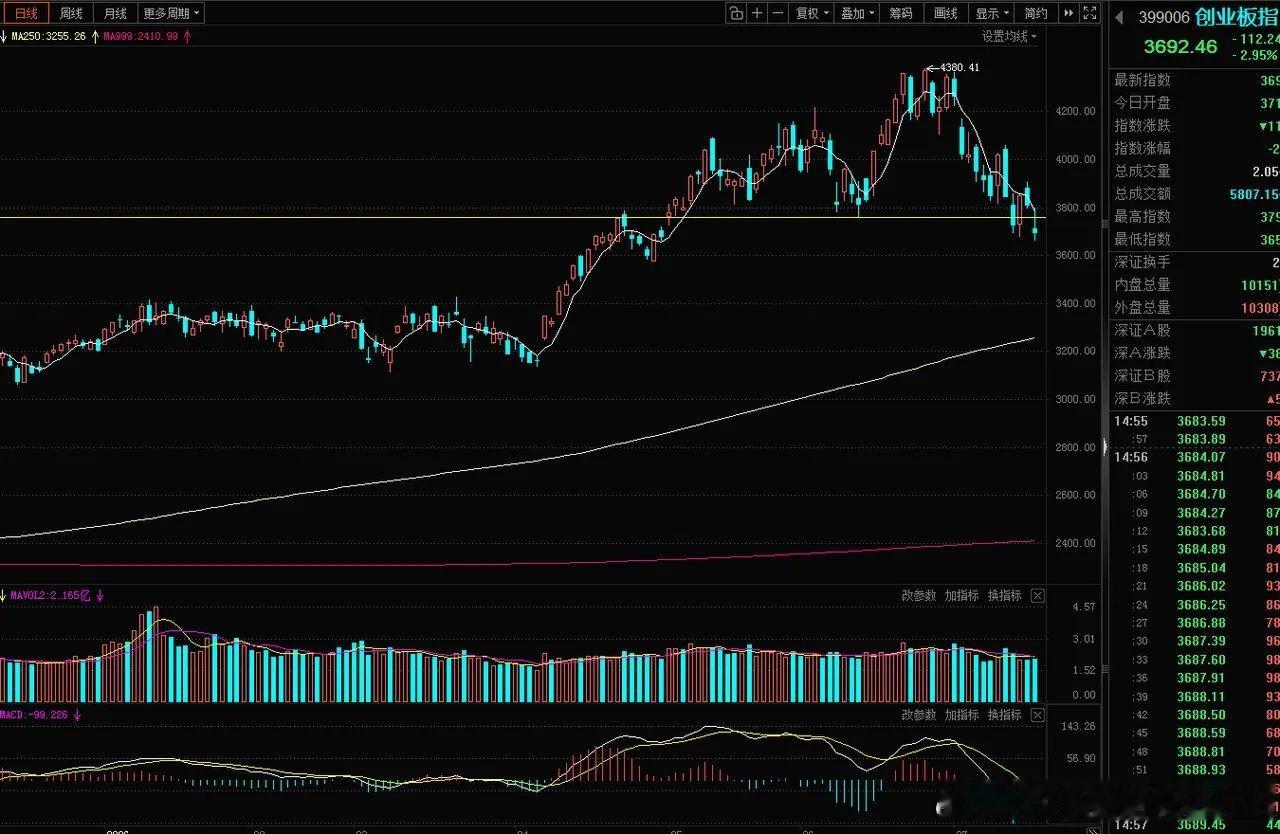Expand the 复权 dropdown menu
Image resolution: width=1280 pixels, height=834 pixels.
[813, 13]
